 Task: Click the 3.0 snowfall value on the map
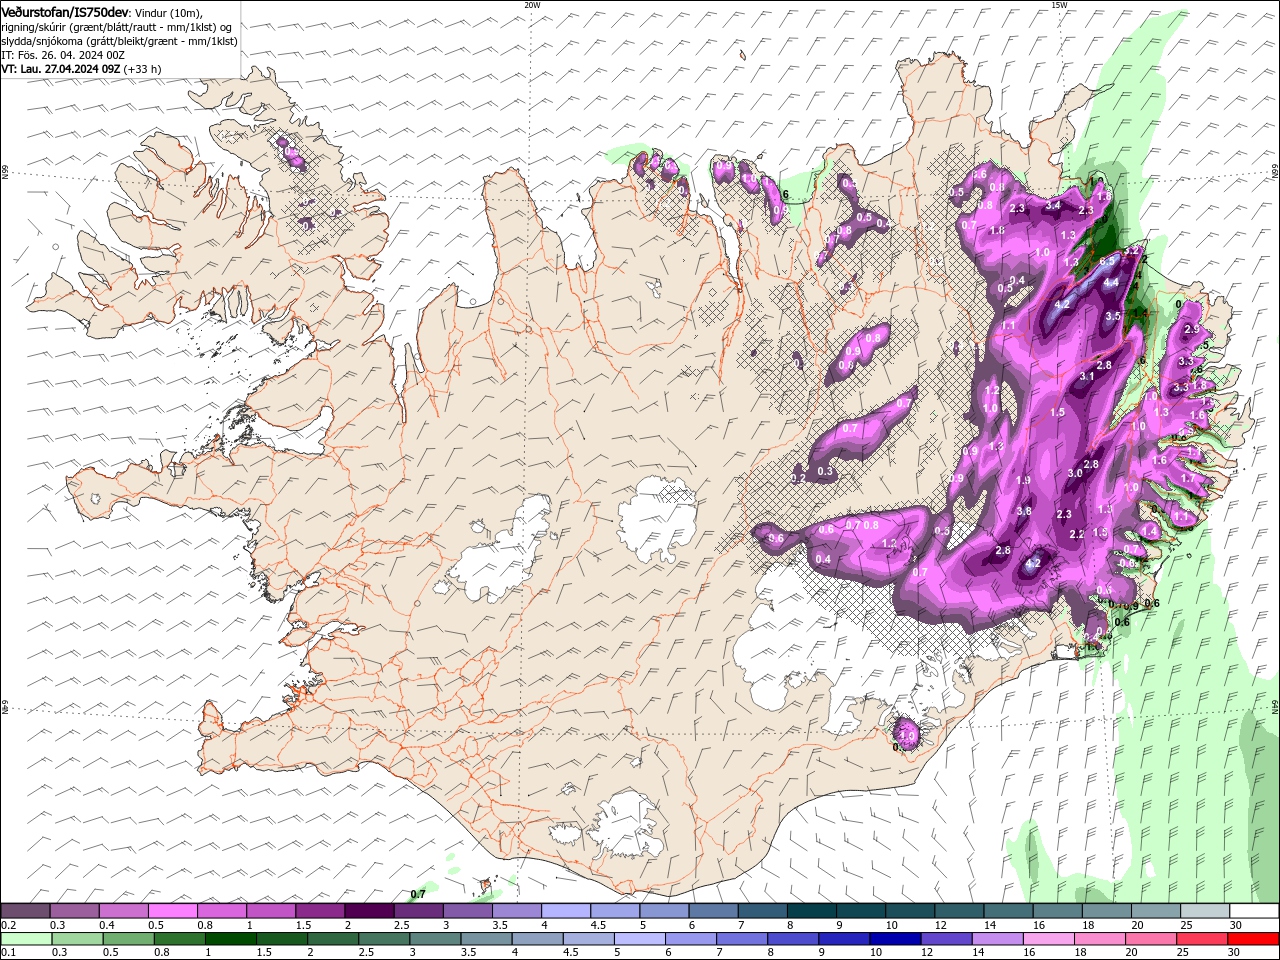click(x=1075, y=473)
